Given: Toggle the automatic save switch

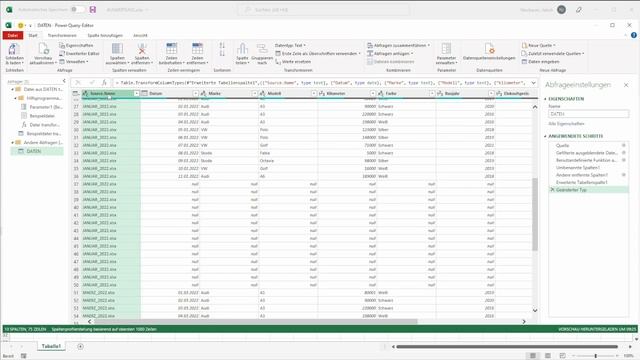Looking at the screenshot, I should [x=77, y=9].
